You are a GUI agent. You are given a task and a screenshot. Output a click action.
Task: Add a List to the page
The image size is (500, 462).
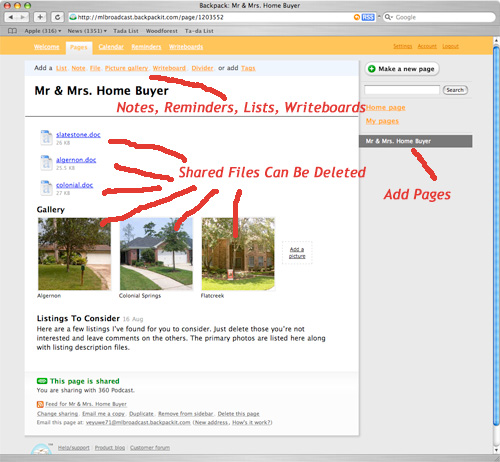[x=61, y=68]
